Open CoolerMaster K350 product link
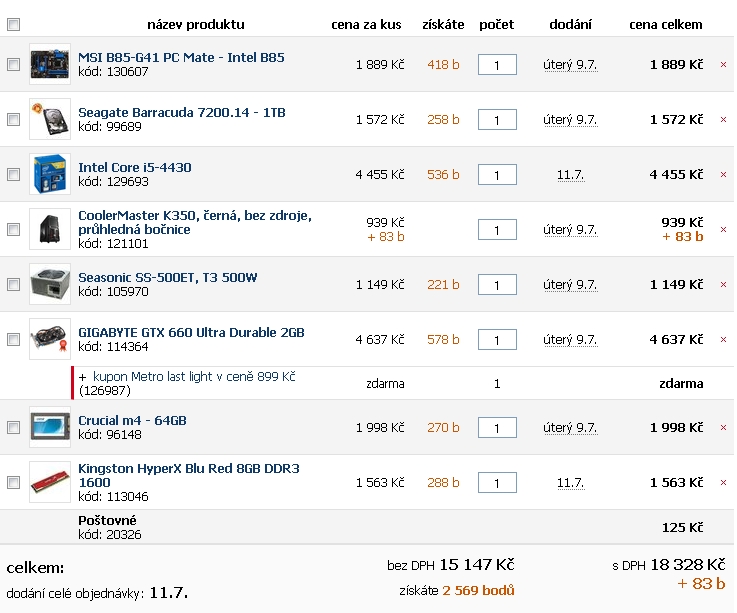 pyautogui.click(x=195, y=222)
